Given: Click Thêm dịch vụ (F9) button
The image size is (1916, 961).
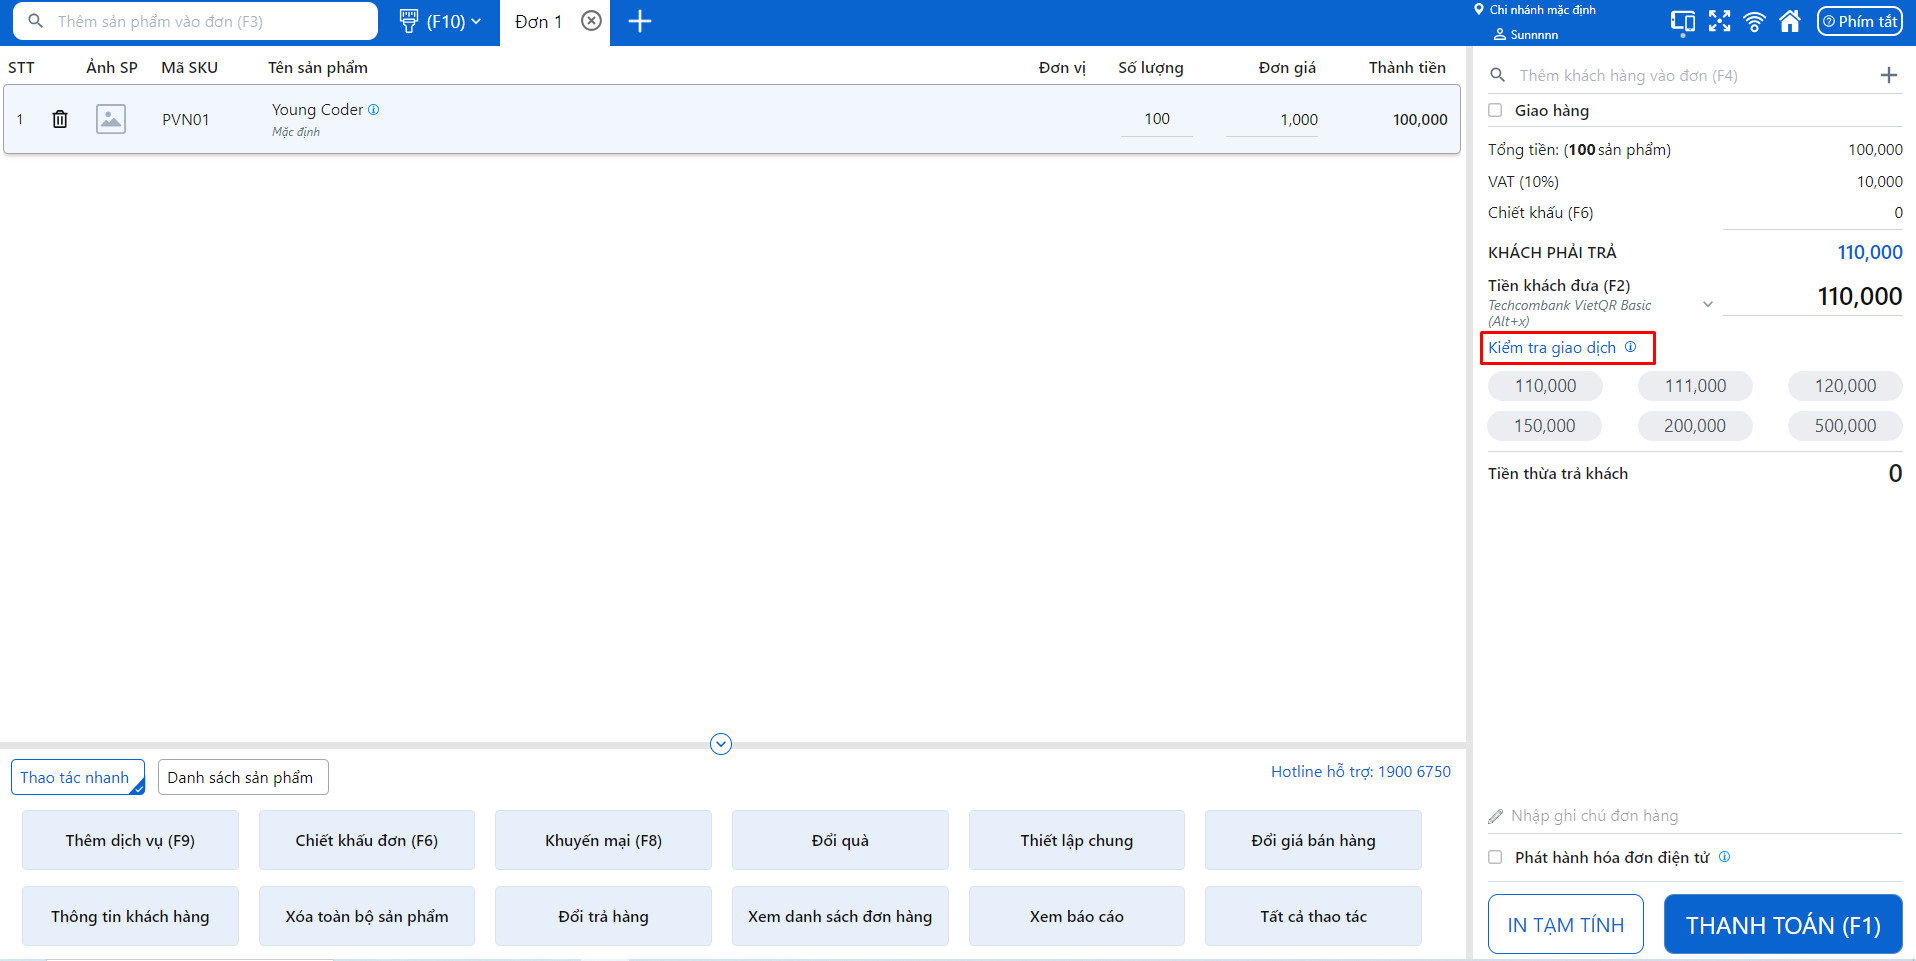Looking at the screenshot, I should [x=130, y=840].
